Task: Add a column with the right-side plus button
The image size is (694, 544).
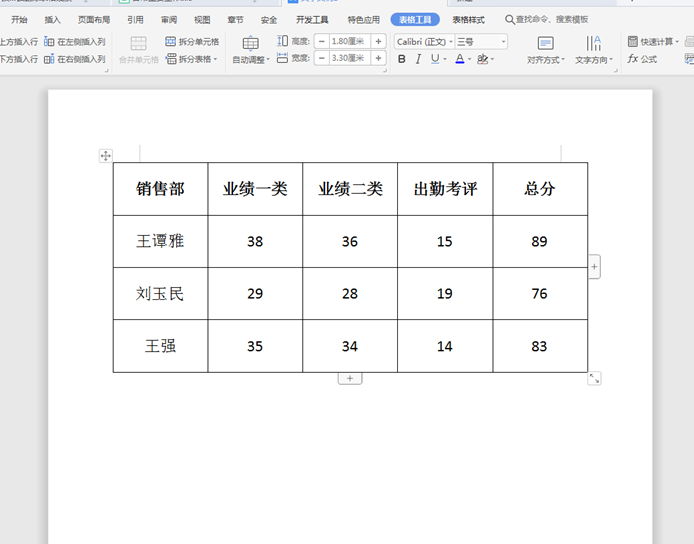Action: click(x=594, y=267)
